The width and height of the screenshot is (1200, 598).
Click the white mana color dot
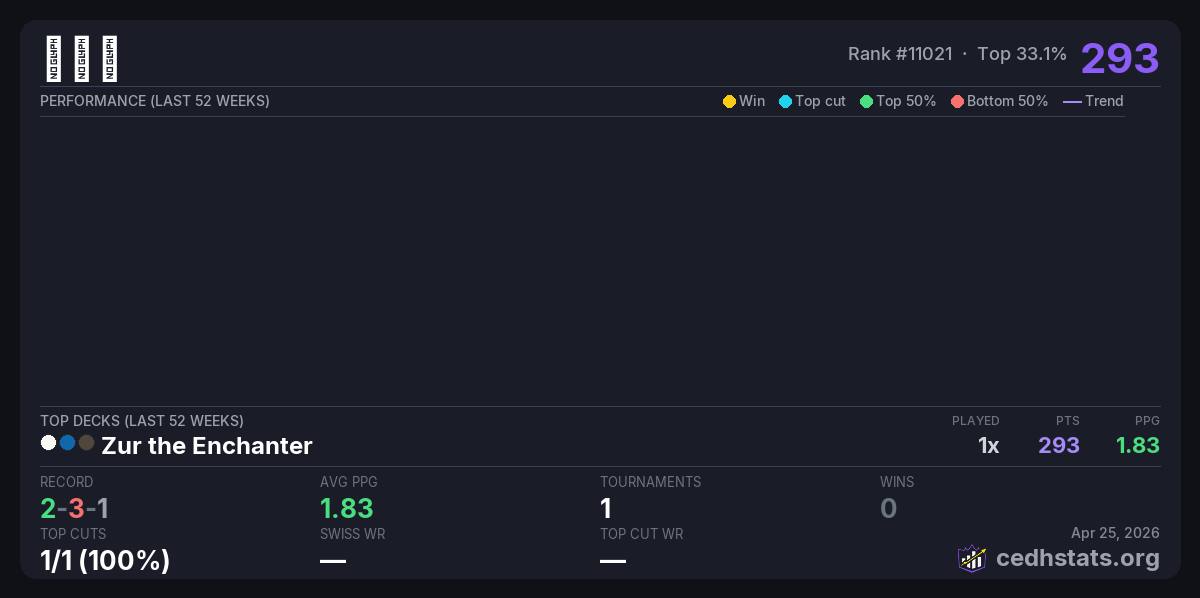[x=48, y=443]
